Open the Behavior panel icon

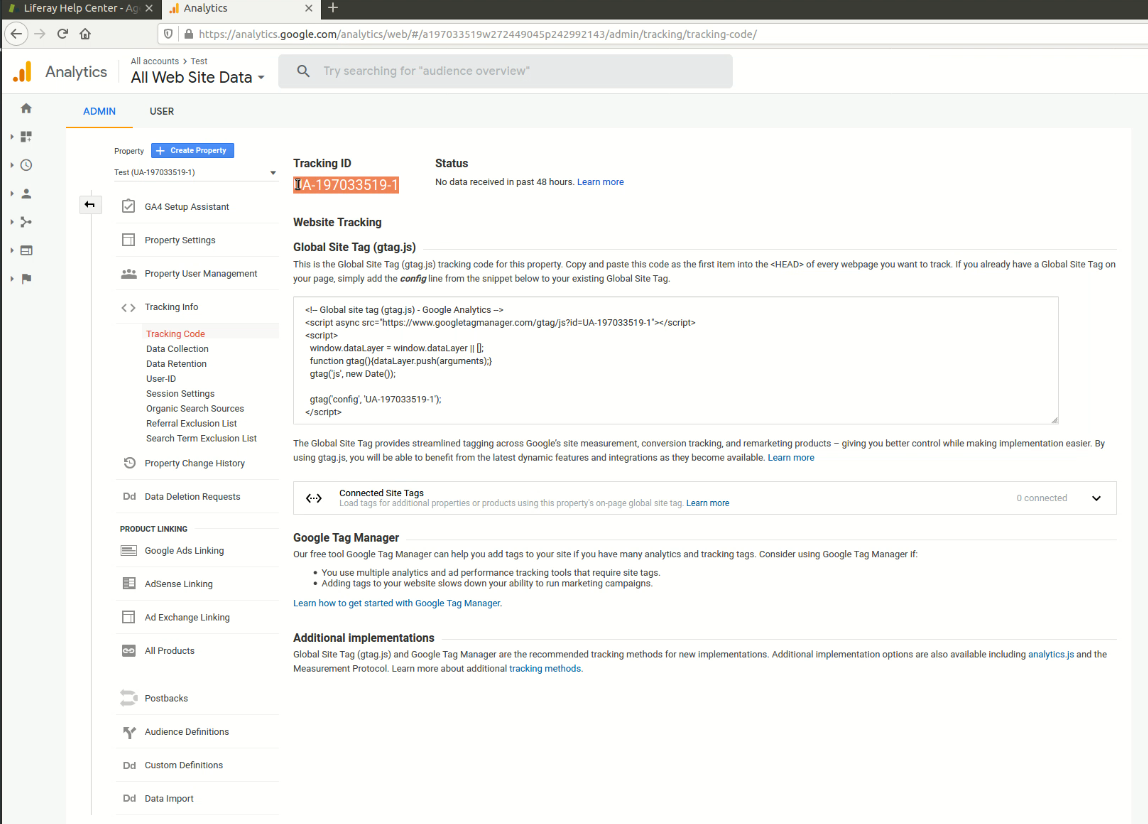[26, 250]
